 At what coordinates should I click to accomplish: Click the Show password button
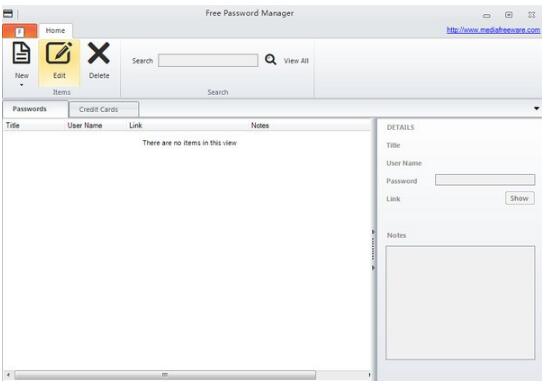(x=520, y=198)
